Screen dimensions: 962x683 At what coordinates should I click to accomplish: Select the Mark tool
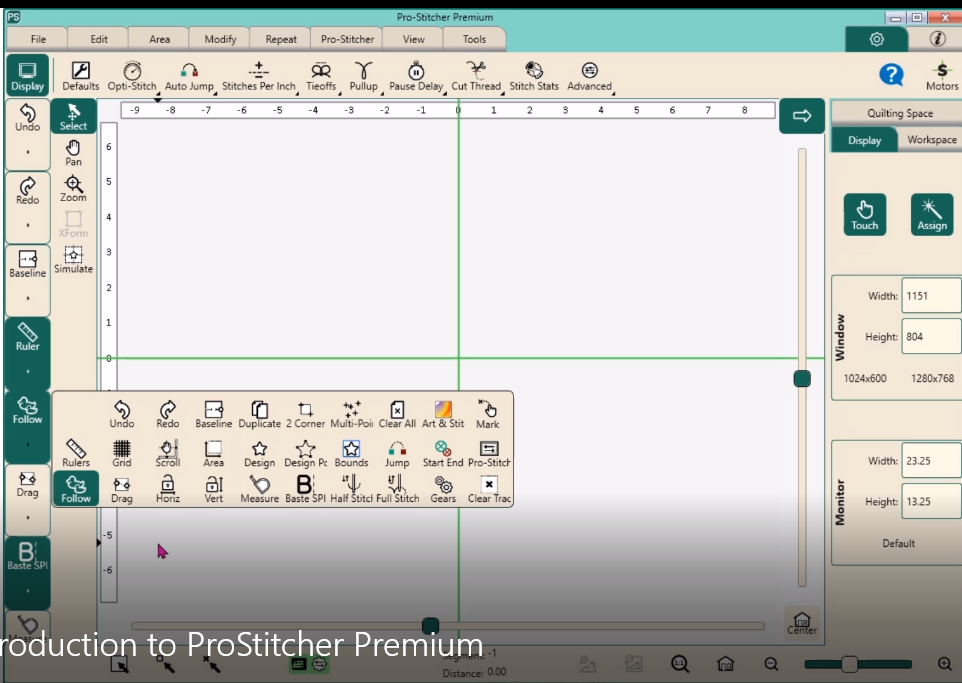(x=488, y=414)
